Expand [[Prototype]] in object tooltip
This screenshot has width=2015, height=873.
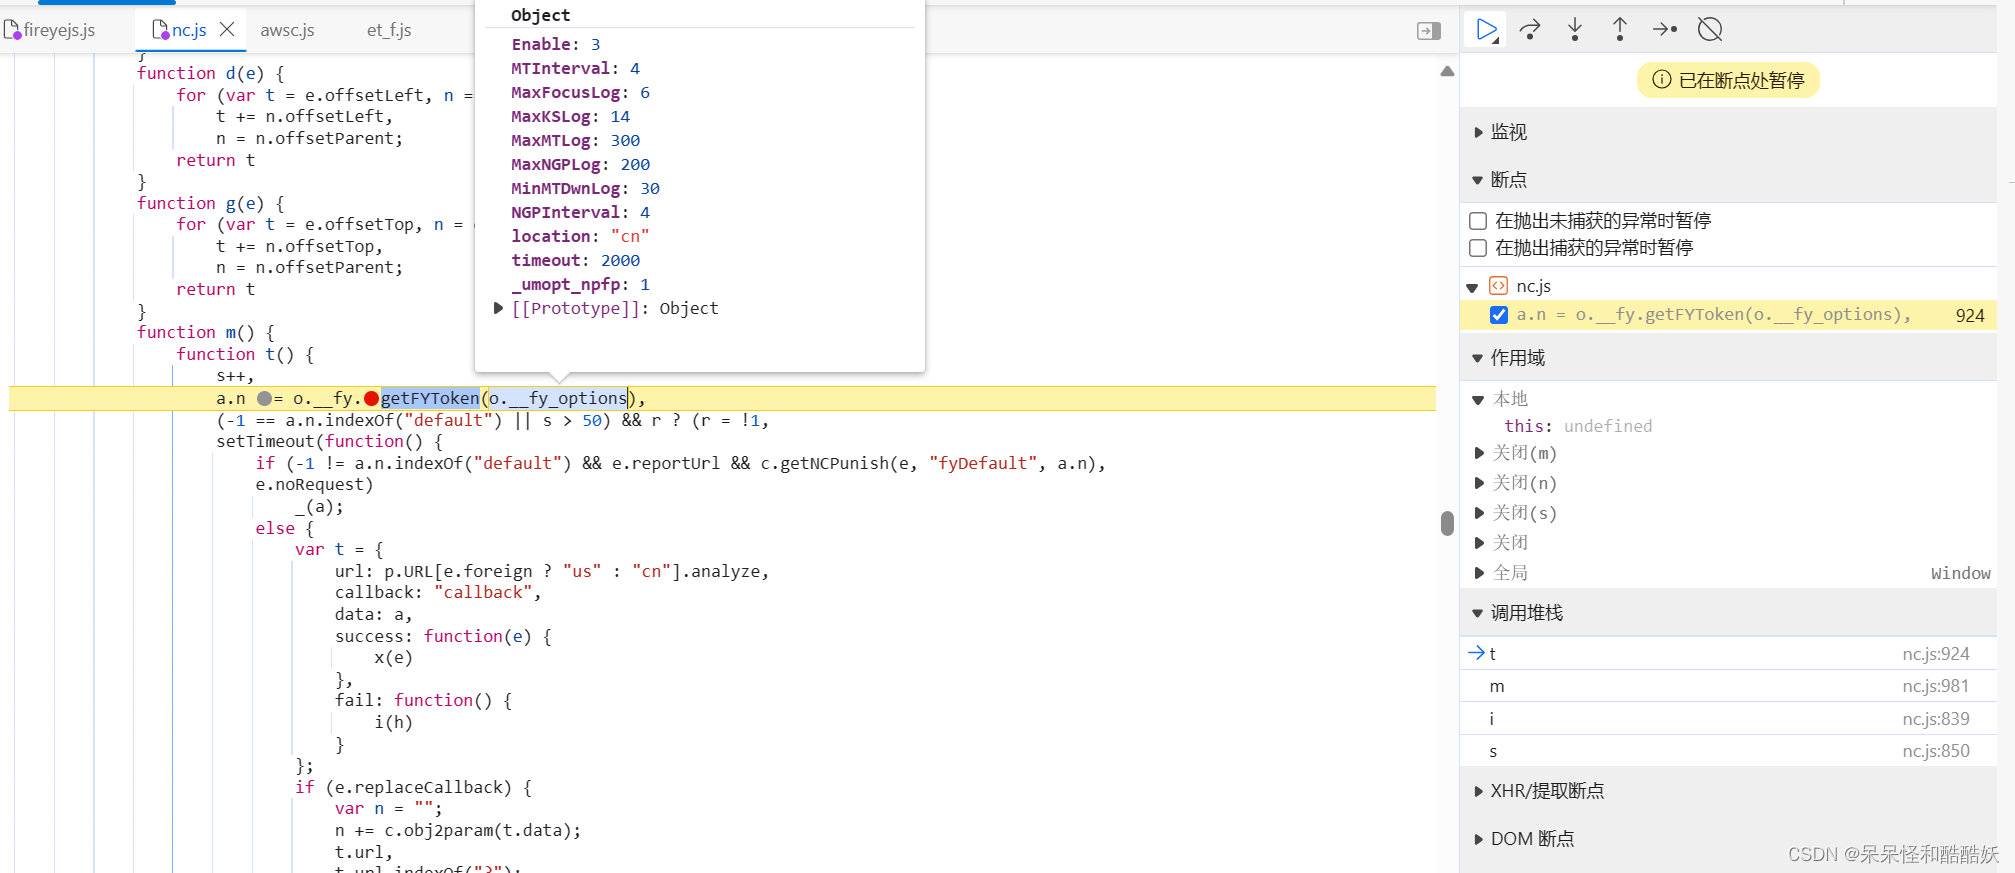(x=498, y=308)
